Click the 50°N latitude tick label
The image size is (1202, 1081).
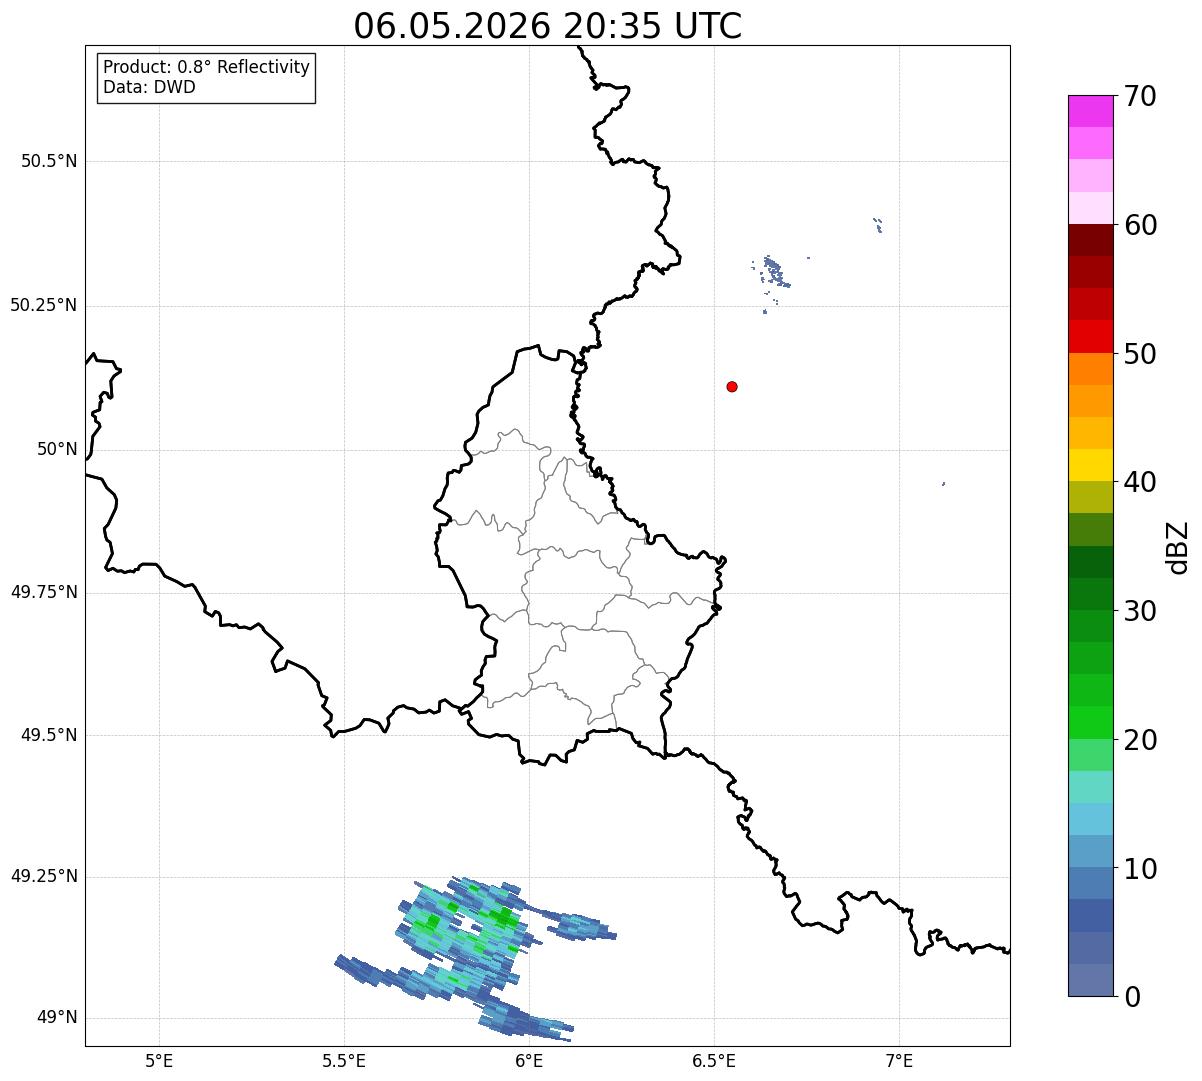(x=57, y=449)
